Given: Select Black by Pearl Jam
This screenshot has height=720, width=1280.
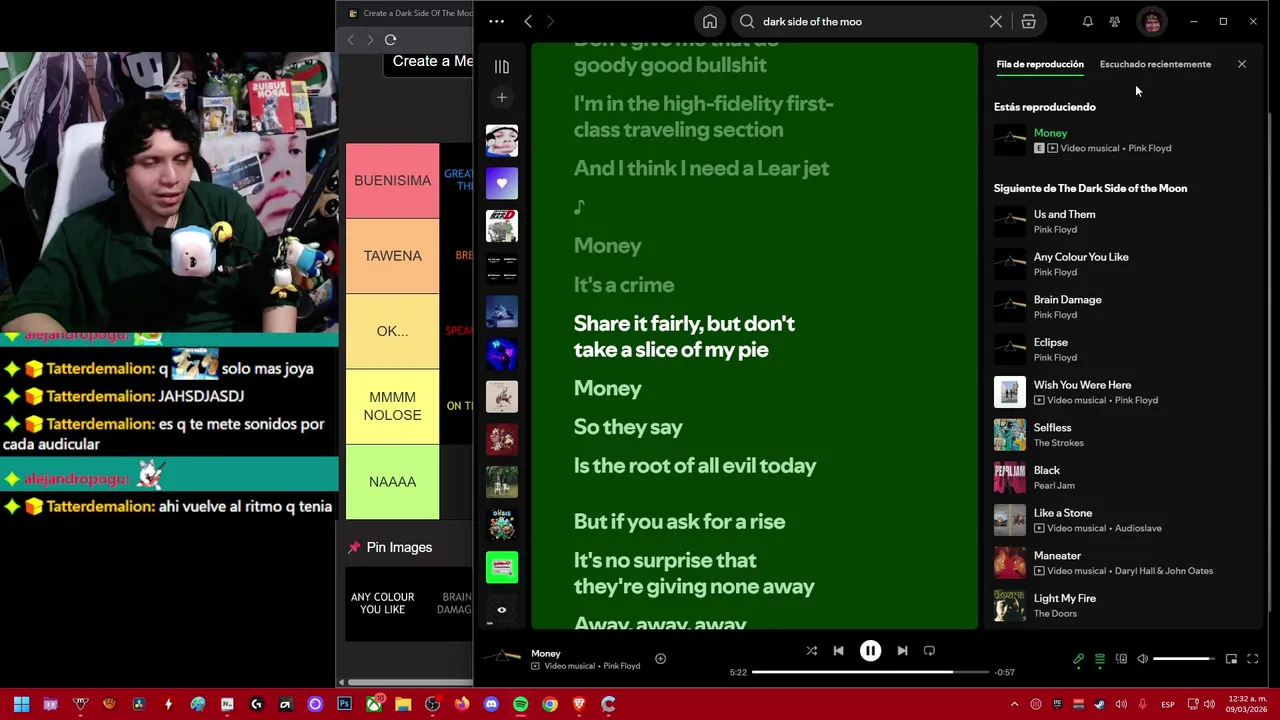Looking at the screenshot, I should 1120,477.
